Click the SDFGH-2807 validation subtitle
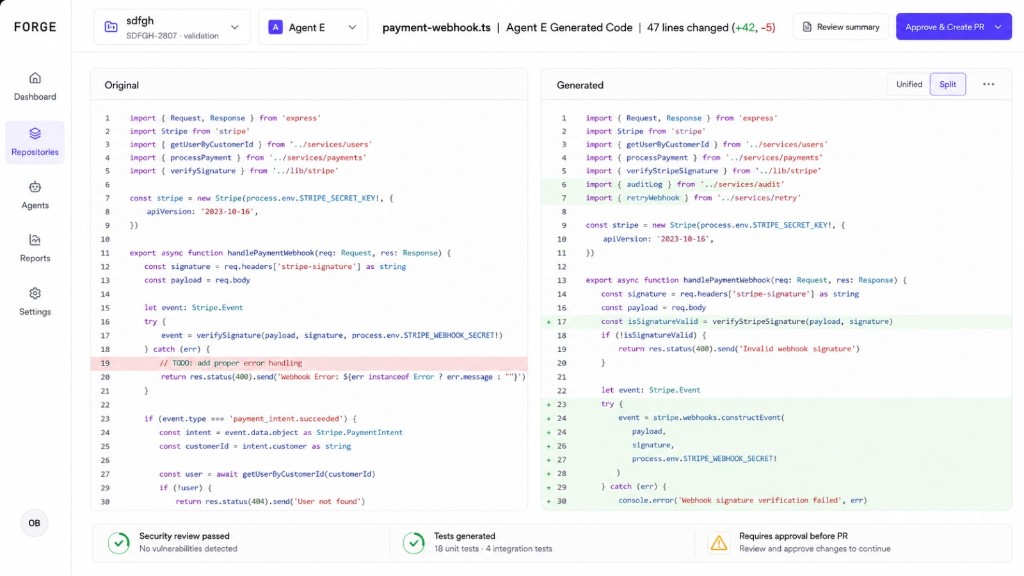1024x576 pixels. pos(172,36)
